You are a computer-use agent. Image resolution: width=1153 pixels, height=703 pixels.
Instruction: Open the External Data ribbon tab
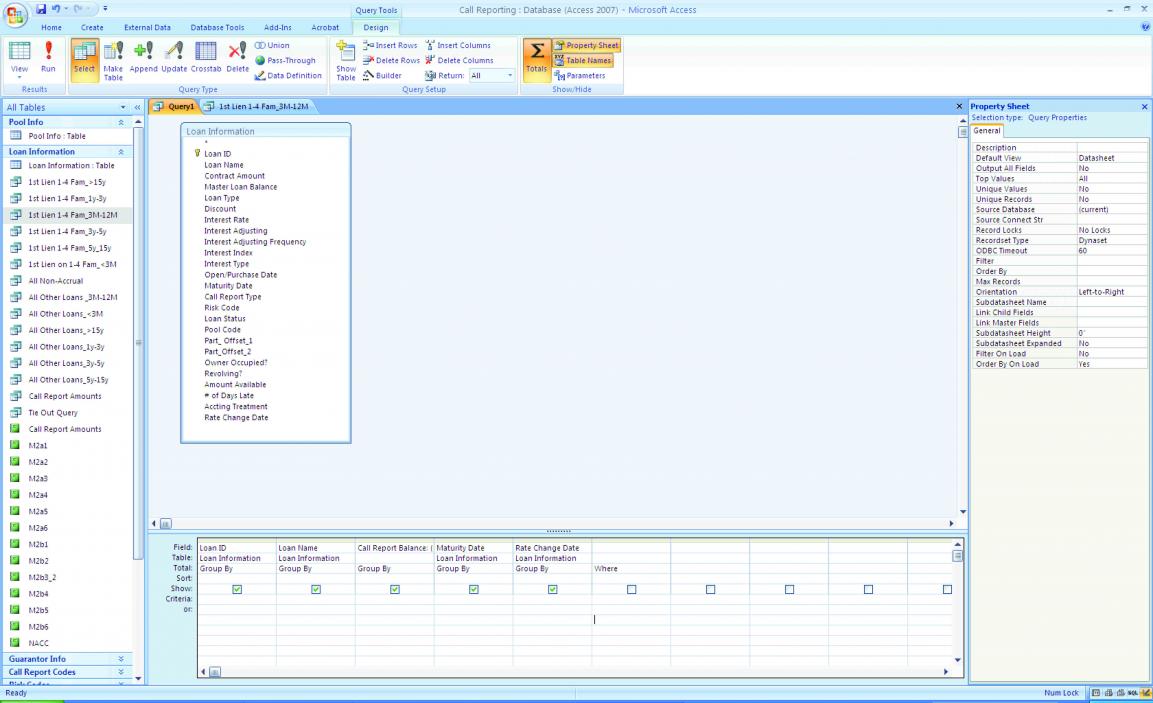point(147,27)
